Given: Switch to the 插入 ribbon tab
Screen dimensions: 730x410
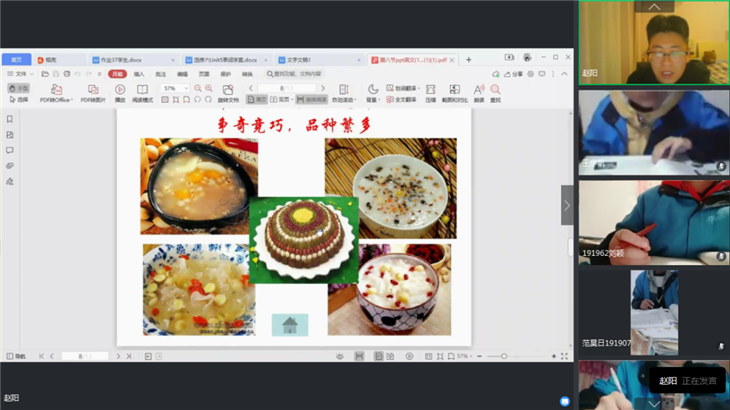Looking at the screenshot, I should [139, 74].
